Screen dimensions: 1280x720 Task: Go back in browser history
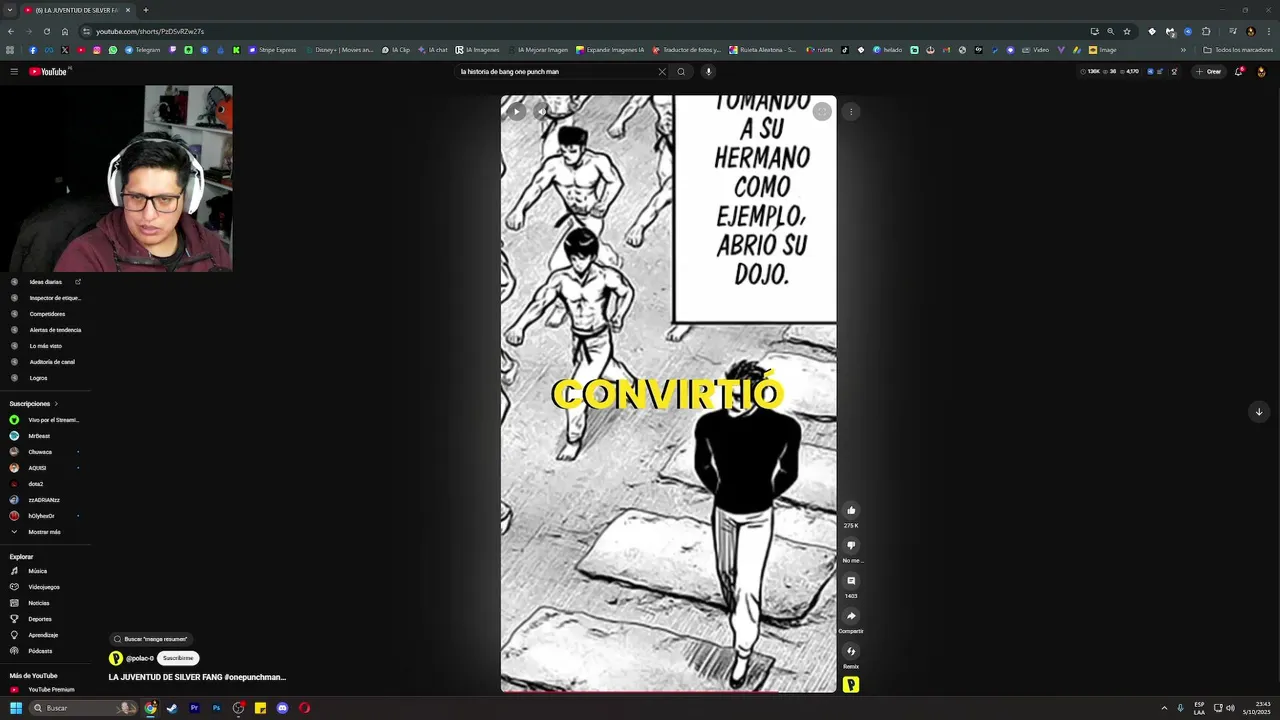click(12, 31)
